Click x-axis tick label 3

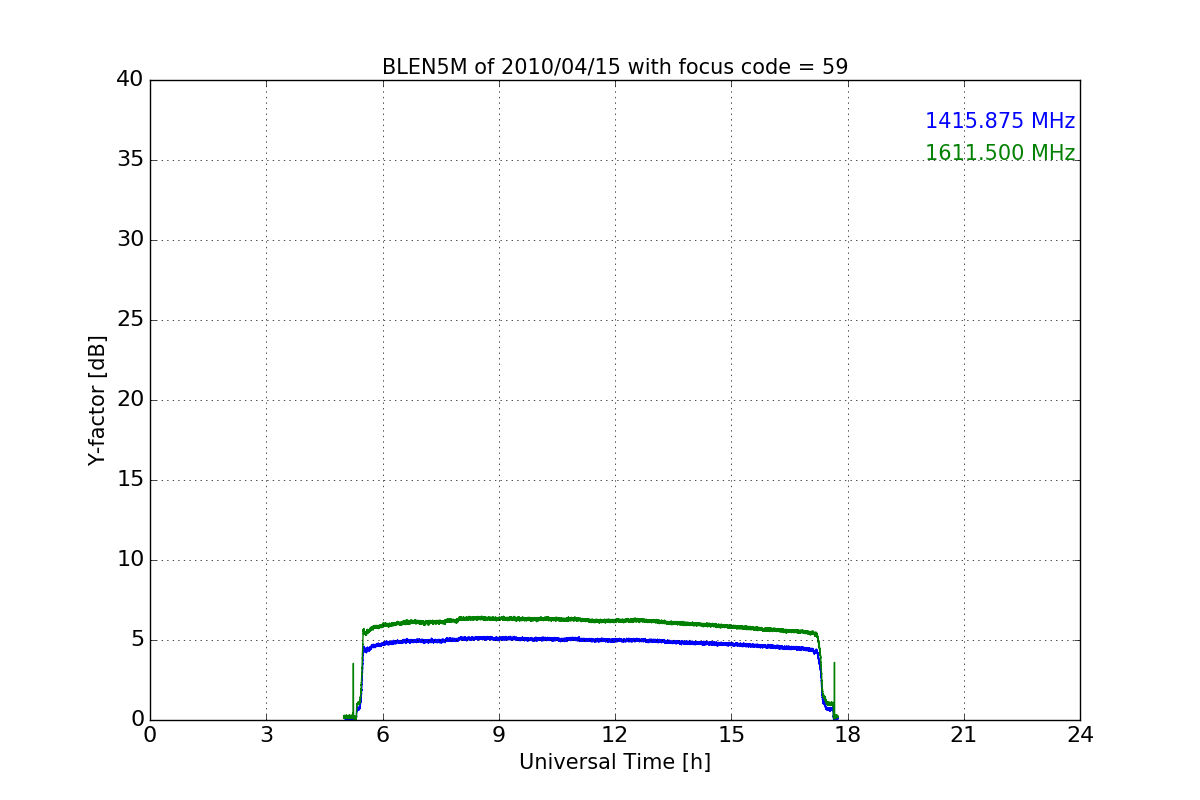click(266, 735)
